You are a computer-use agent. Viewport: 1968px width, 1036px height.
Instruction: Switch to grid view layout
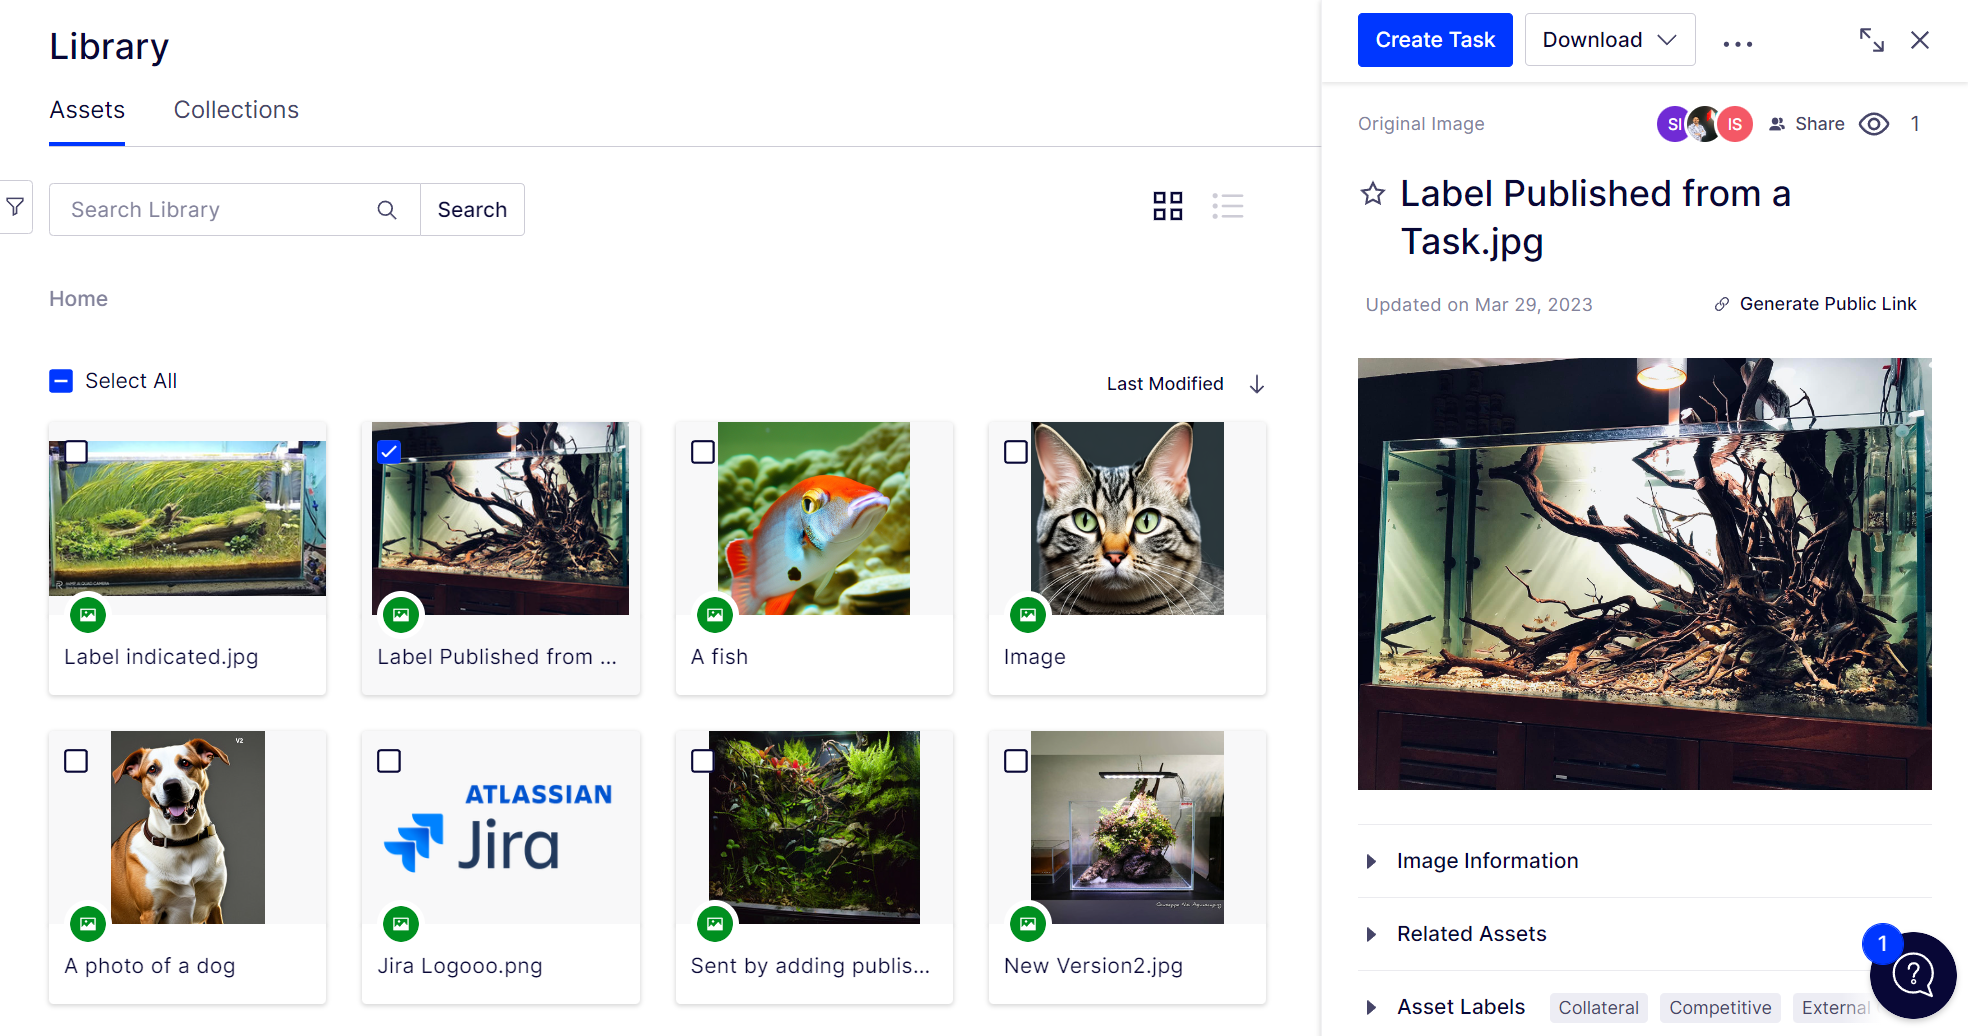1167,206
